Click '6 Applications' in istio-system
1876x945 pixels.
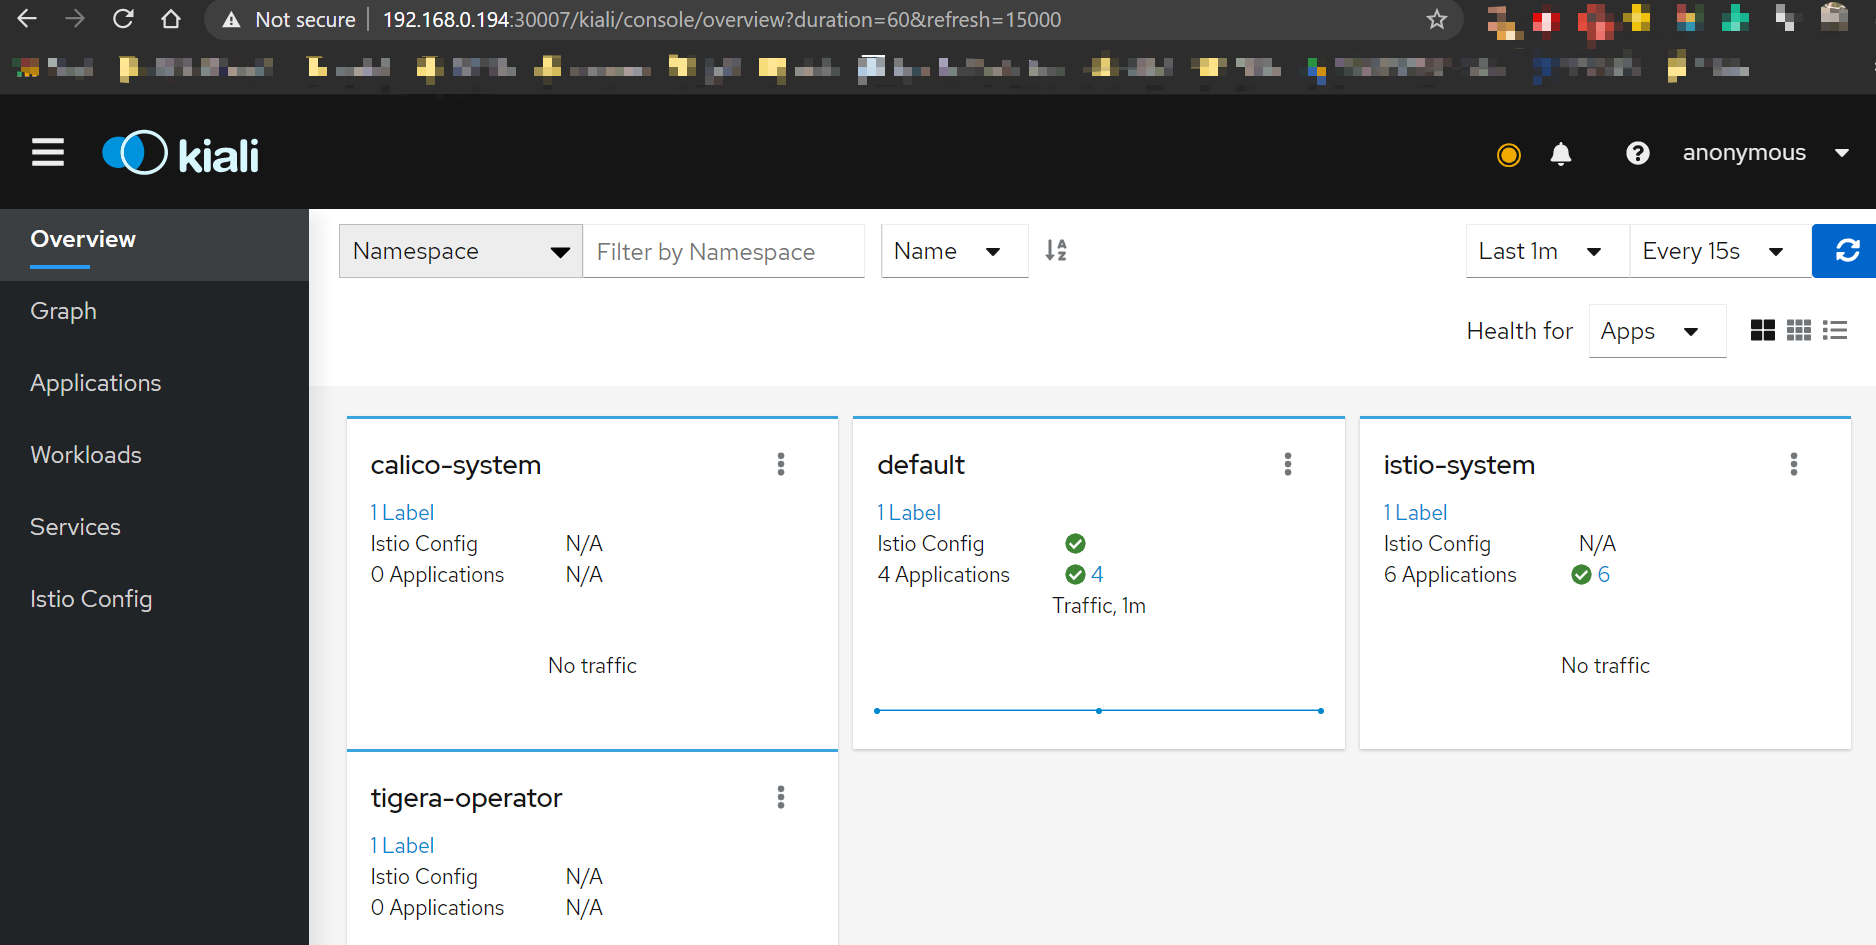(x=1450, y=574)
